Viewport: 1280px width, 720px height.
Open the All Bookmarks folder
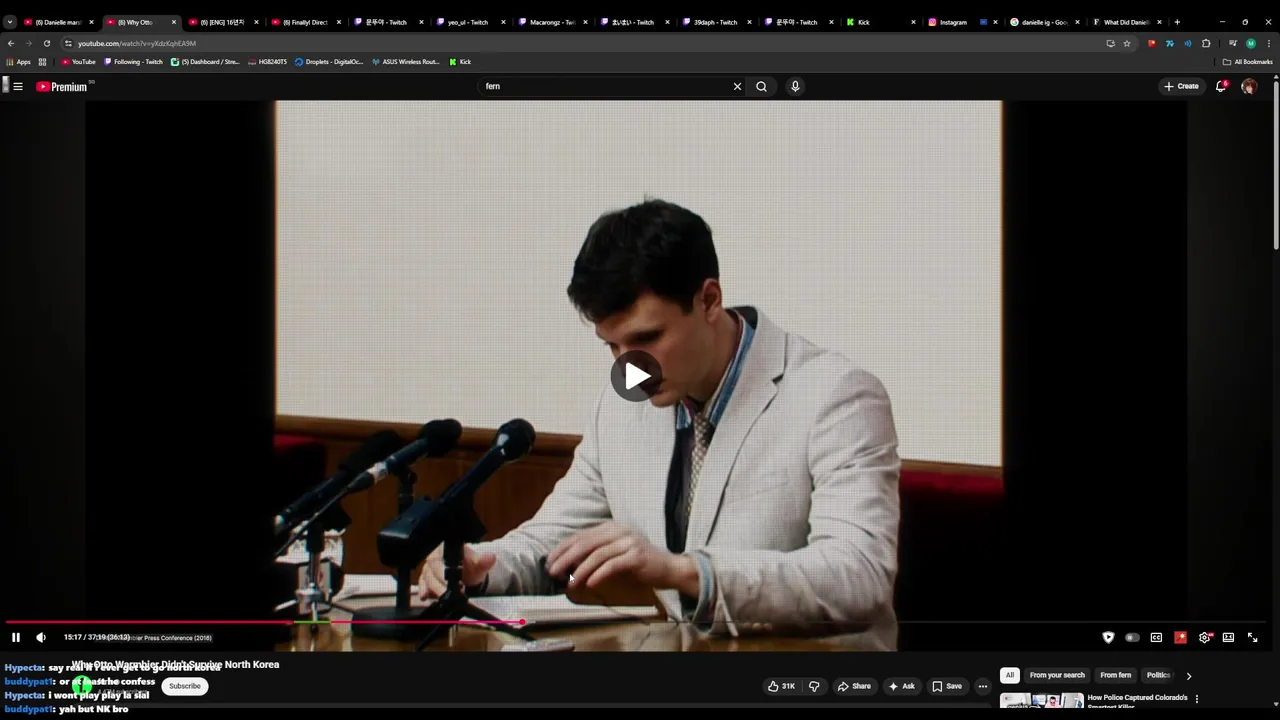click(1248, 62)
